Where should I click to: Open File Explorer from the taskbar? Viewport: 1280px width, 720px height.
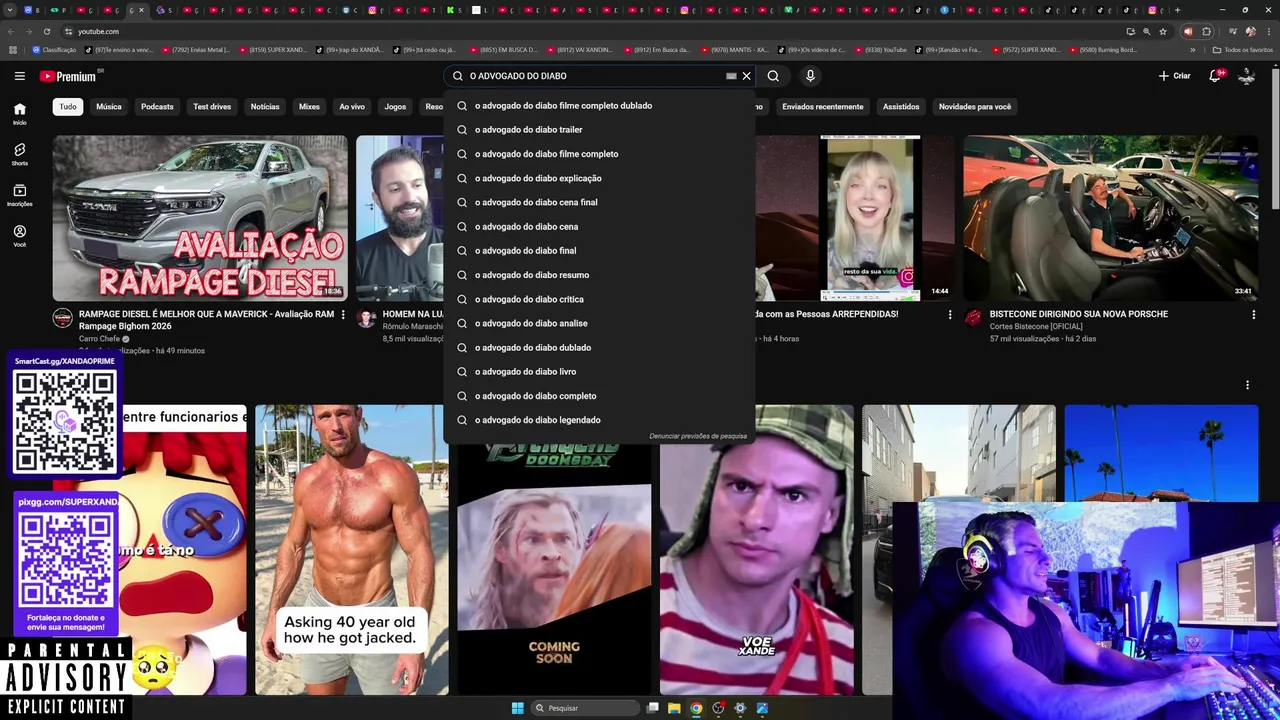pyautogui.click(x=674, y=708)
